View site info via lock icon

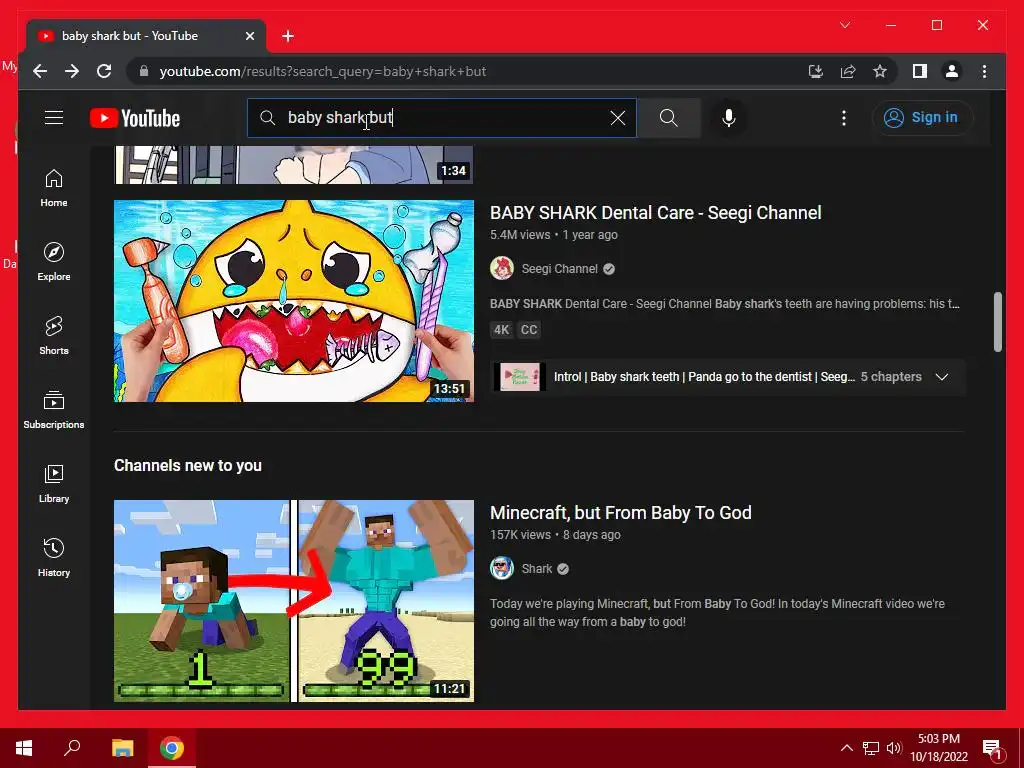[x=144, y=71]
